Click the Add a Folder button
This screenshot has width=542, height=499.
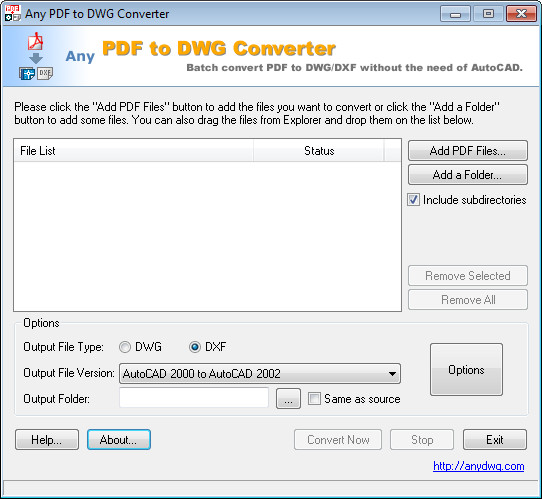tap(467, 175)
